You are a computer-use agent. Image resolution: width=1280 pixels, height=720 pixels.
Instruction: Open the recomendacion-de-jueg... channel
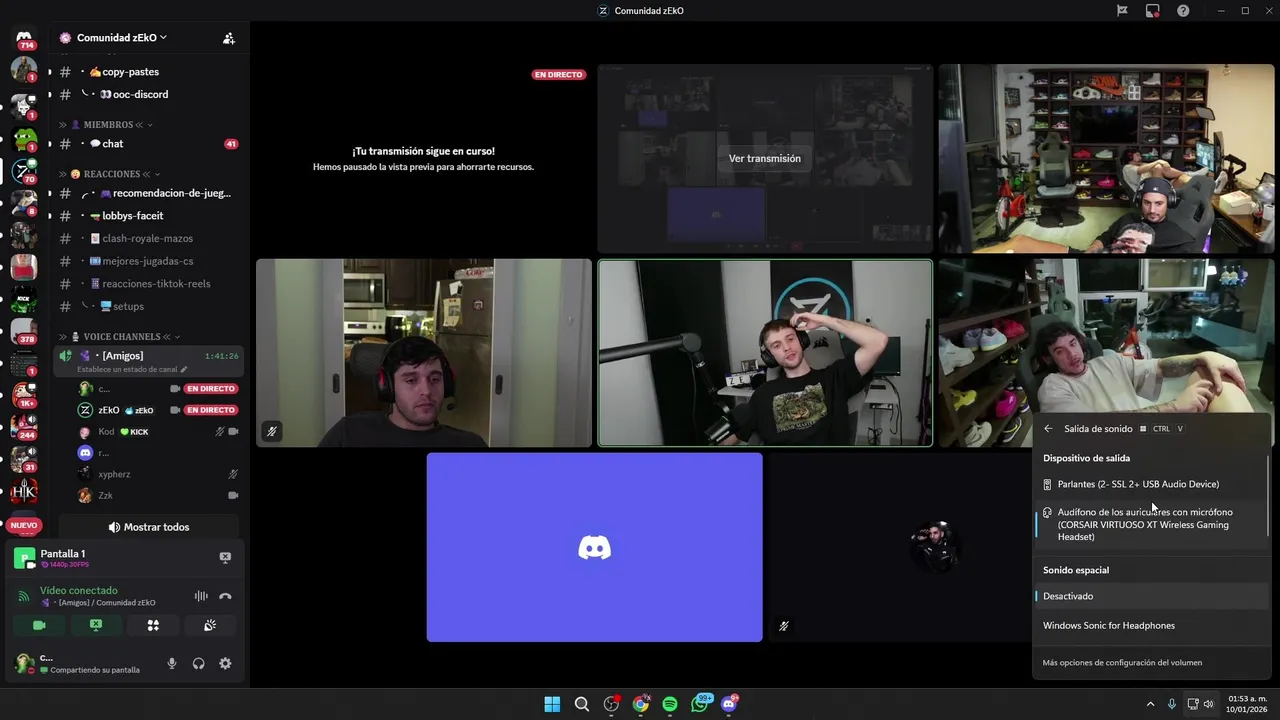coord(149,193)
